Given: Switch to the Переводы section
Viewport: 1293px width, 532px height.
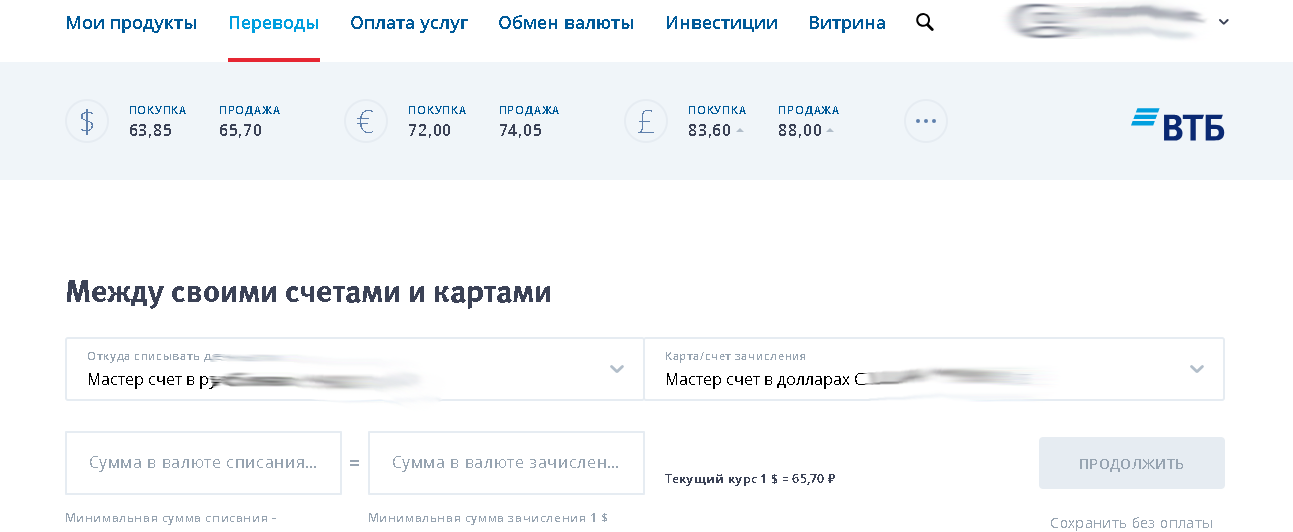Looking at the screenshot, I should tap(274, 23).
